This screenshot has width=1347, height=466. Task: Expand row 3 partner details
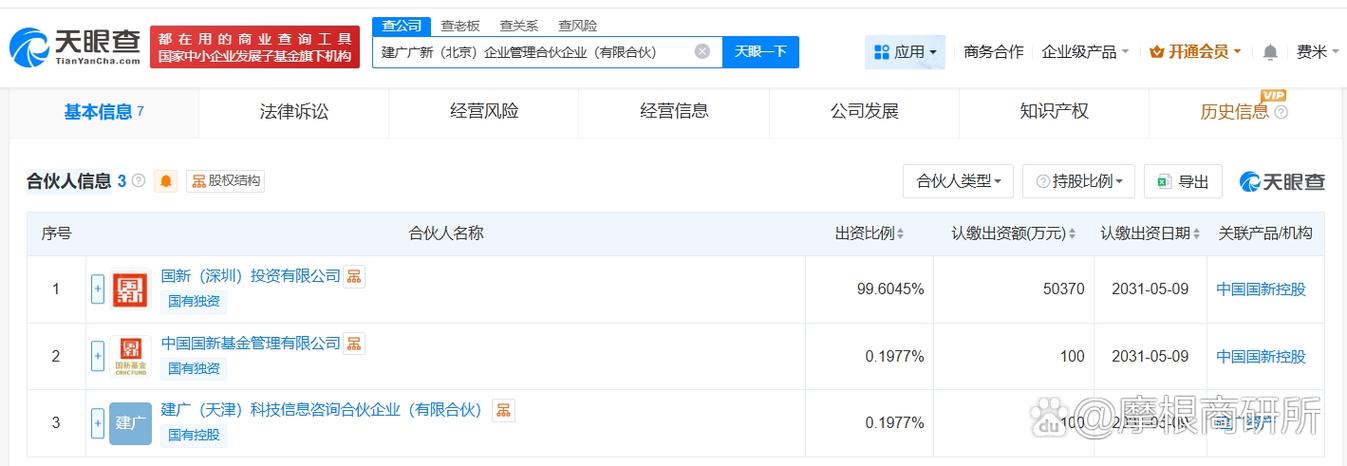pyautogui.click(x=98, y=423)
